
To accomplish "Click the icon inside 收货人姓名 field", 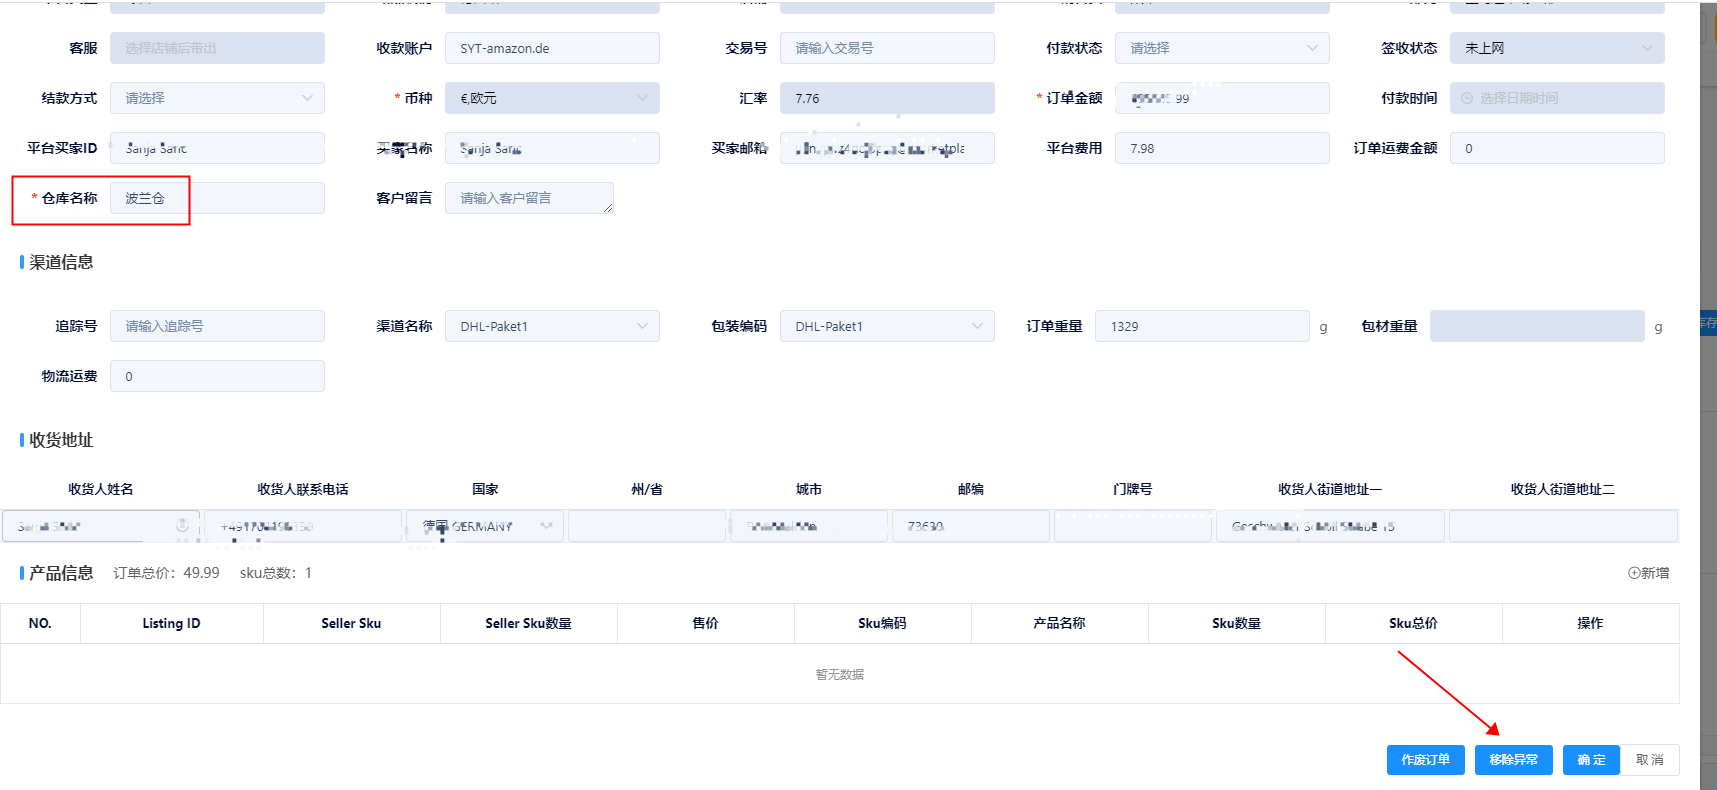I will (182, 525).
